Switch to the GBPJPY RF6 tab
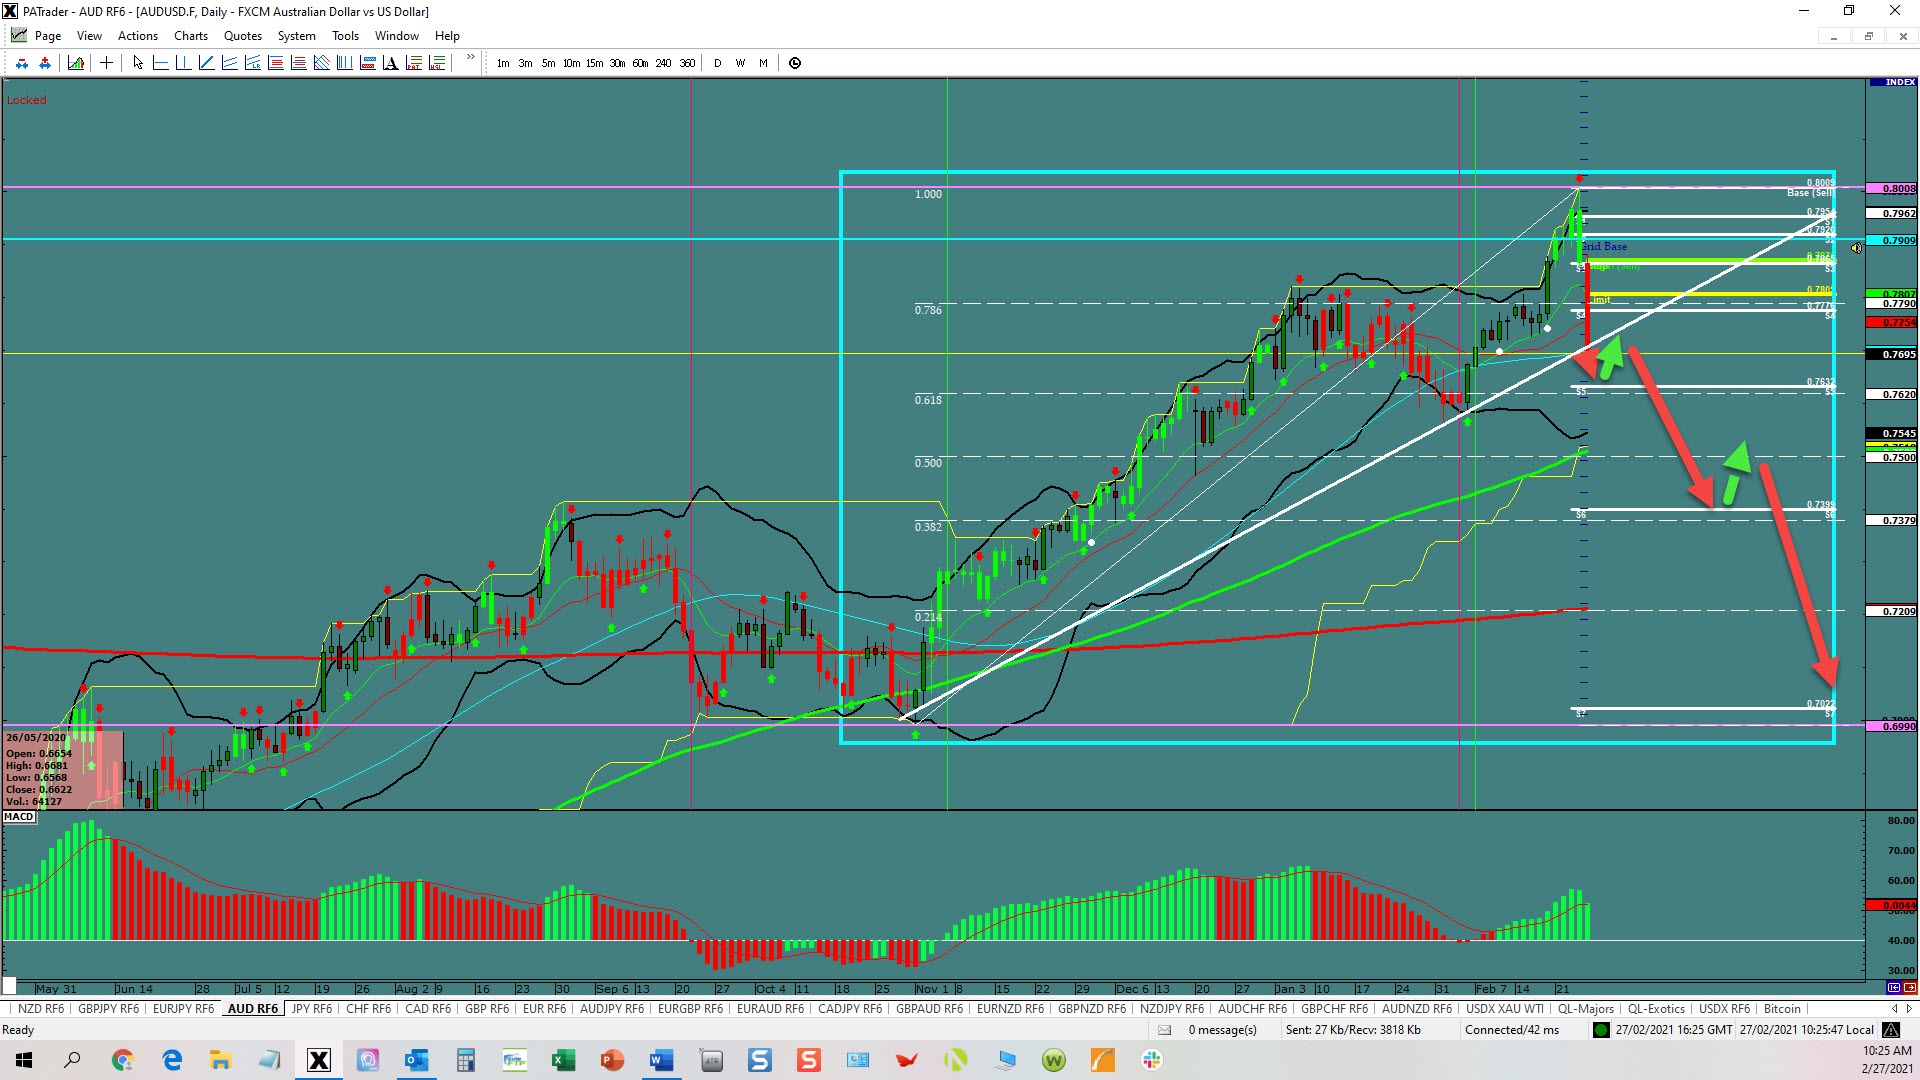Viewport: 1920px width, 1080px height. tap(109, 1009)
